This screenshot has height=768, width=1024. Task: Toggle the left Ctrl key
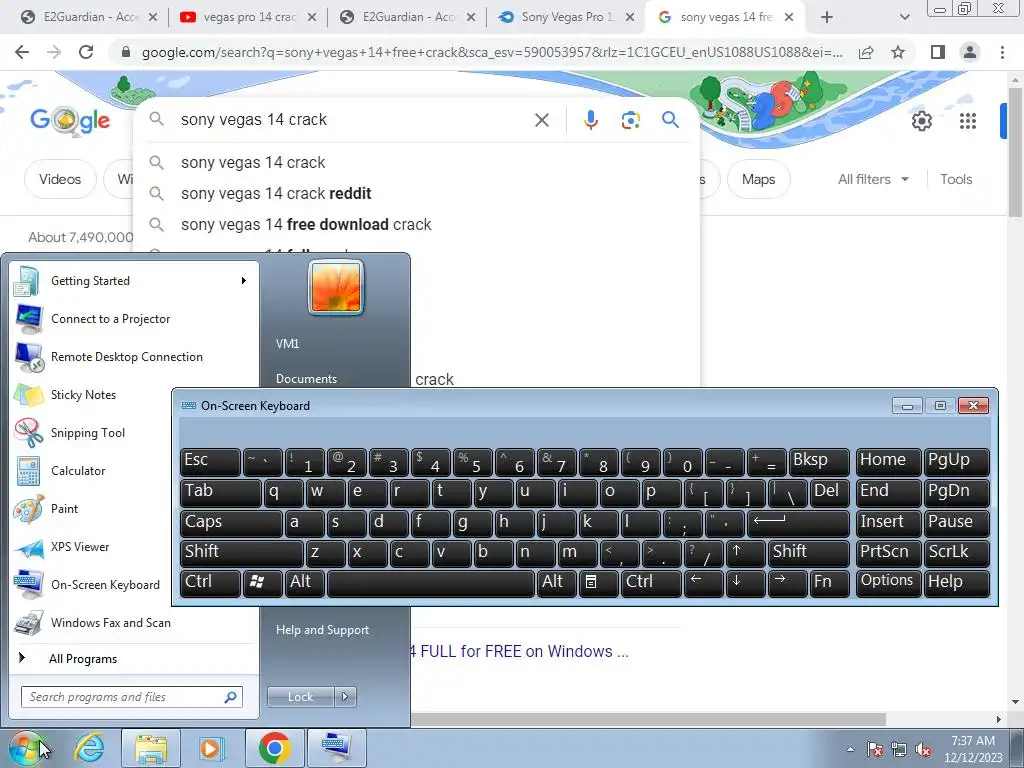click(210, 583)
